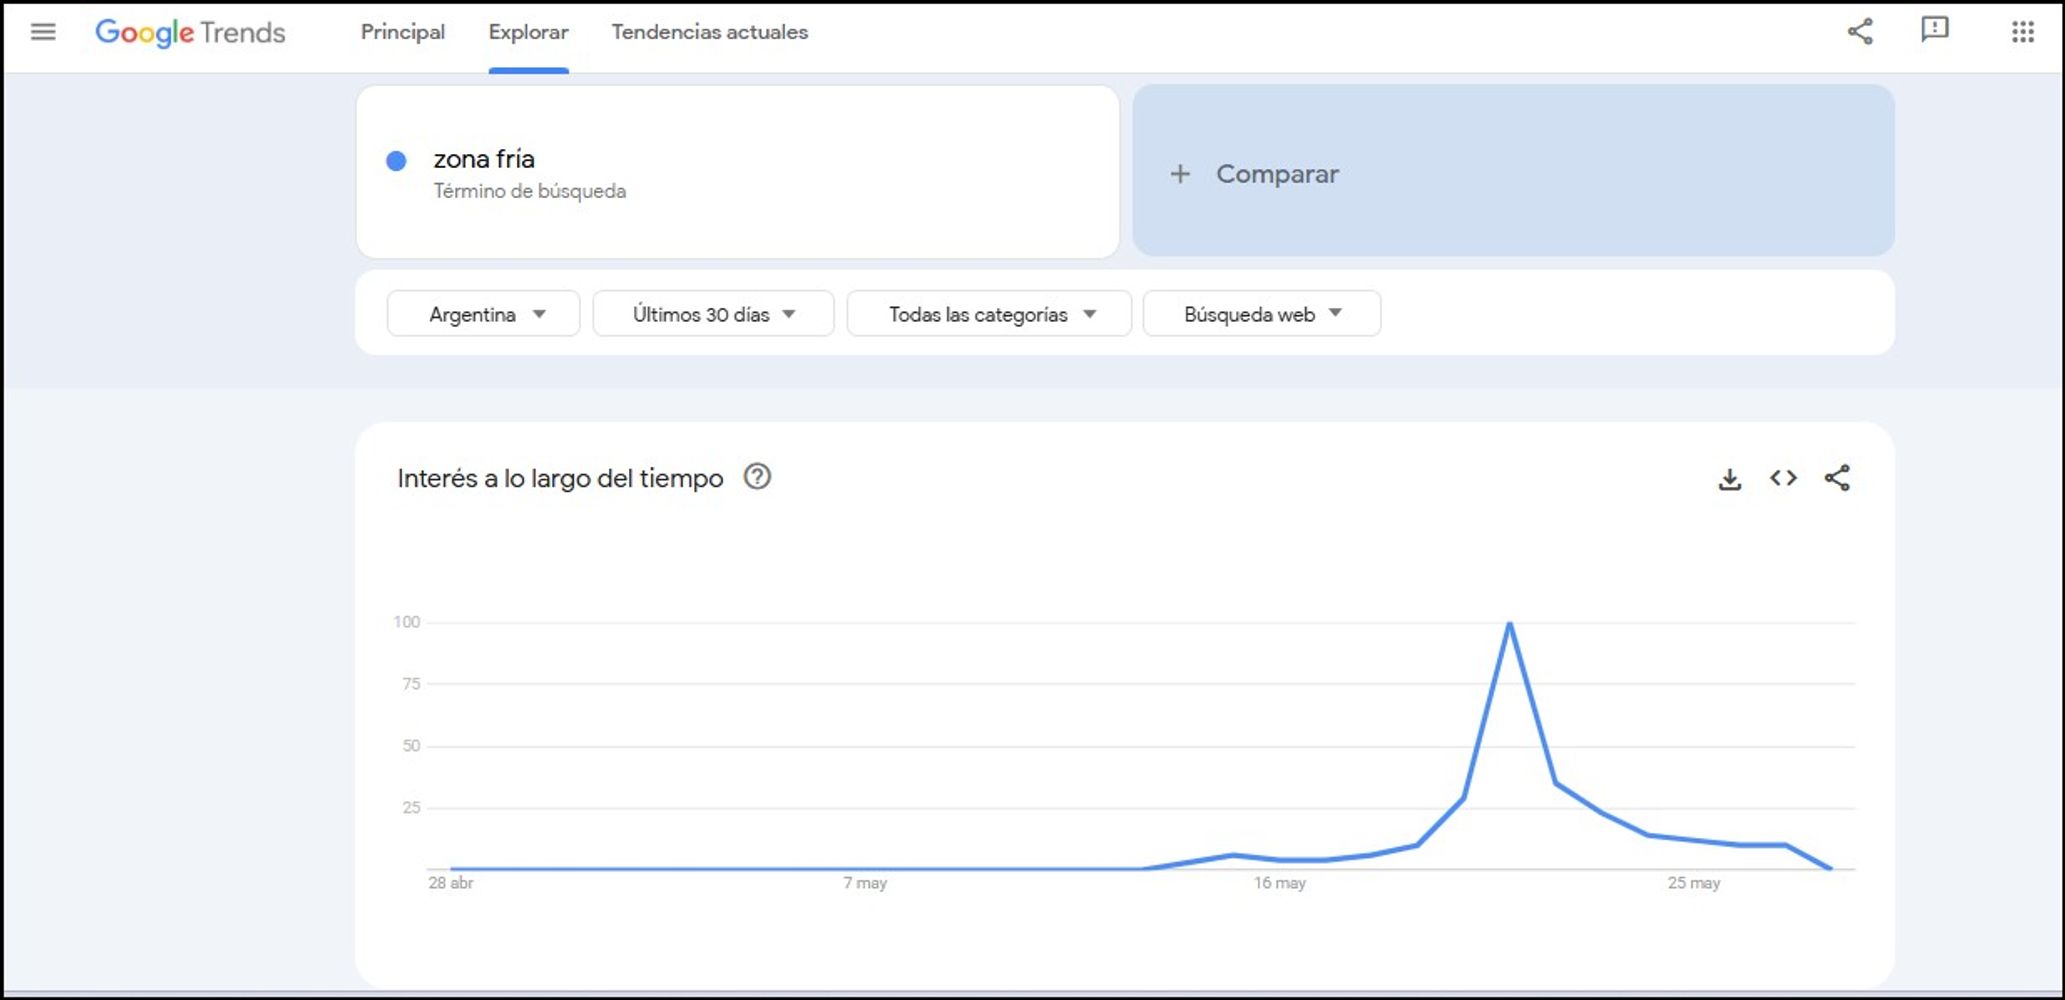This screenshot has height=1000, width=2065.
Task: Open the Google apps grid
Action: [x=2023, y=32]
